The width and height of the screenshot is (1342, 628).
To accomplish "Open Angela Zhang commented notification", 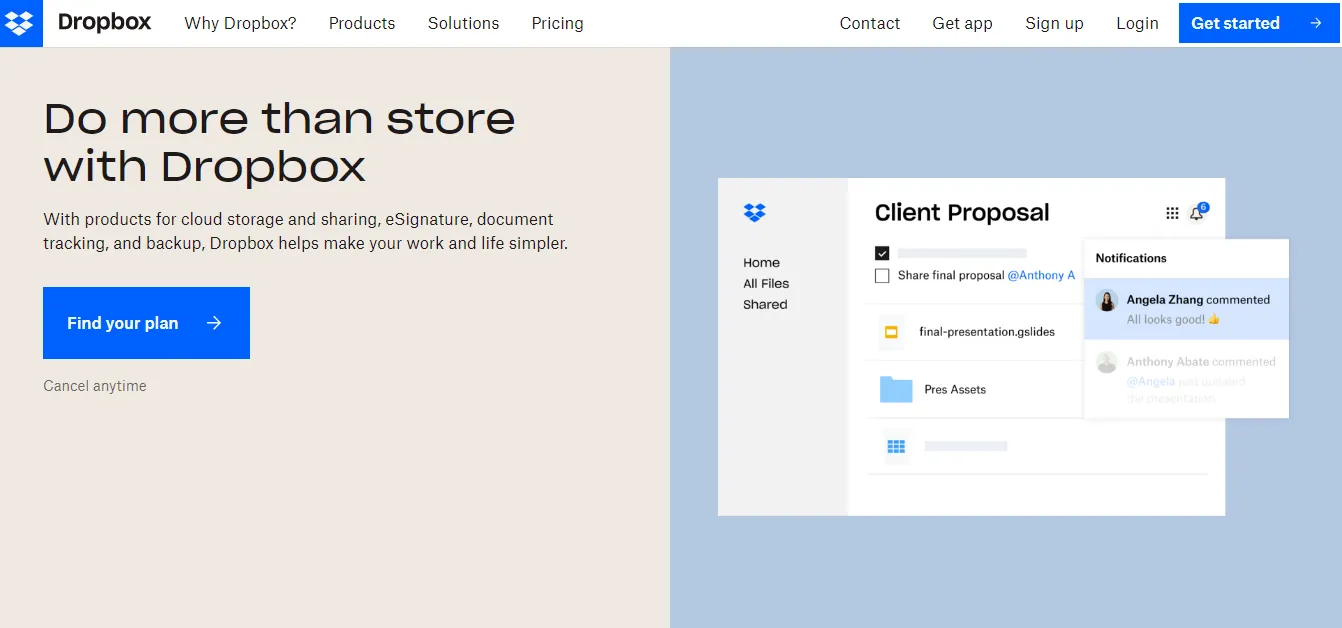I will coord(1187,309).
